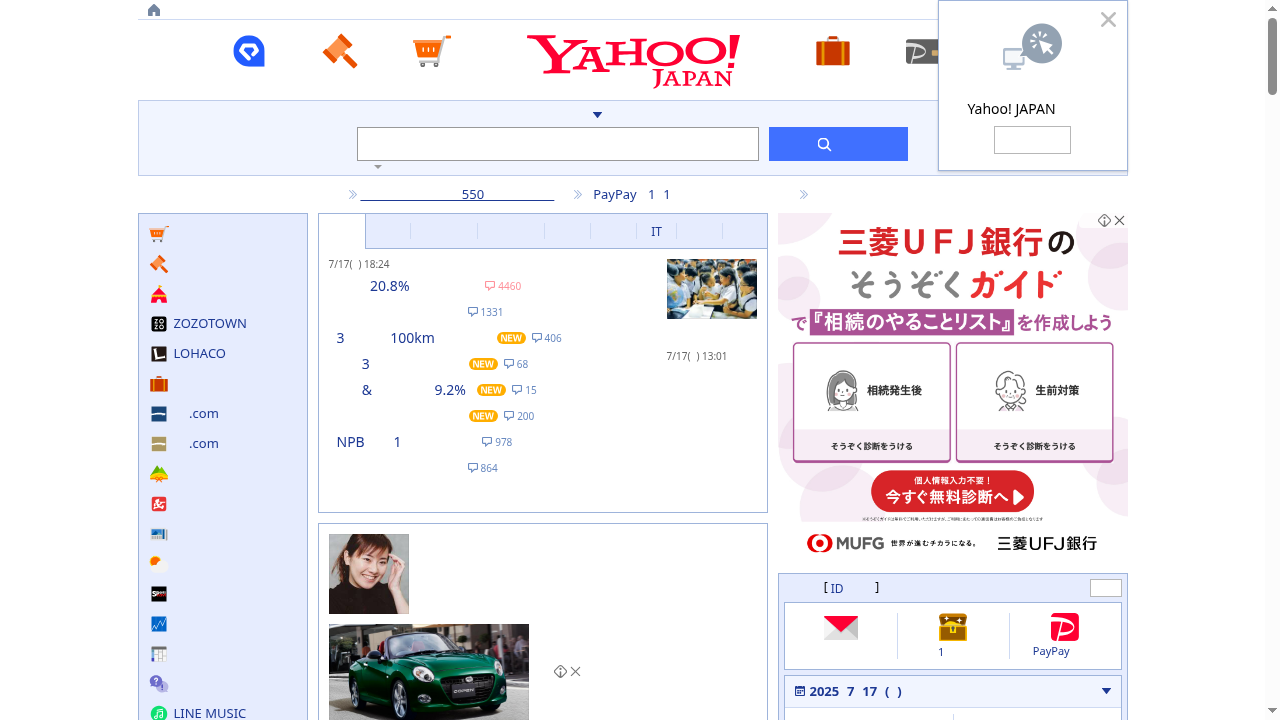Click the TV schedule grid icon in sidebar
This screenshot has width=1280, height=720.
tap(159, 654)
